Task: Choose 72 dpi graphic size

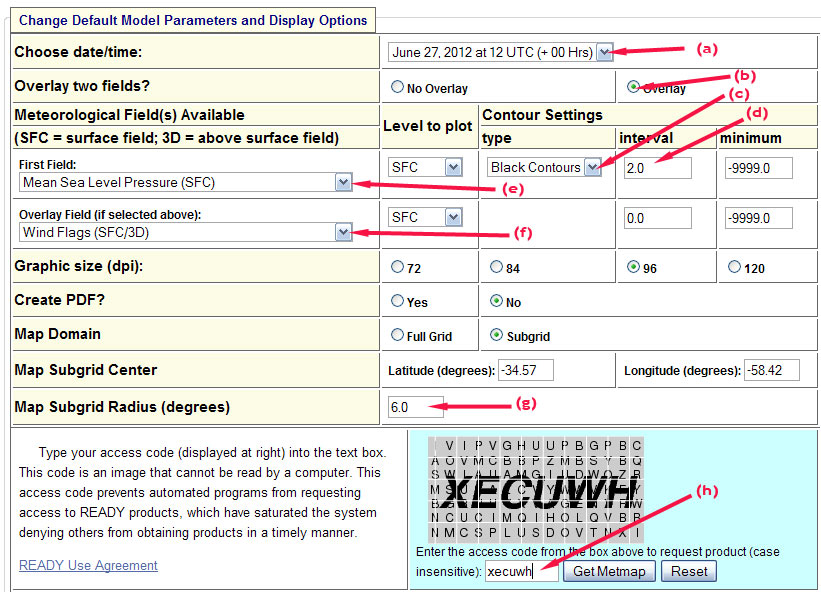Action: (x=397, y=267)
